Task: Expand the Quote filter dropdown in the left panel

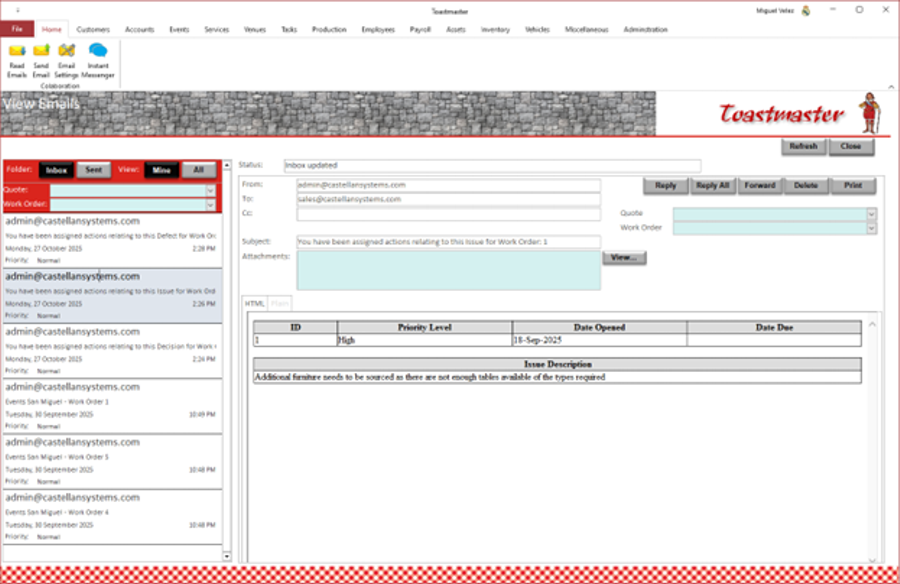Action: pos(211,191)
